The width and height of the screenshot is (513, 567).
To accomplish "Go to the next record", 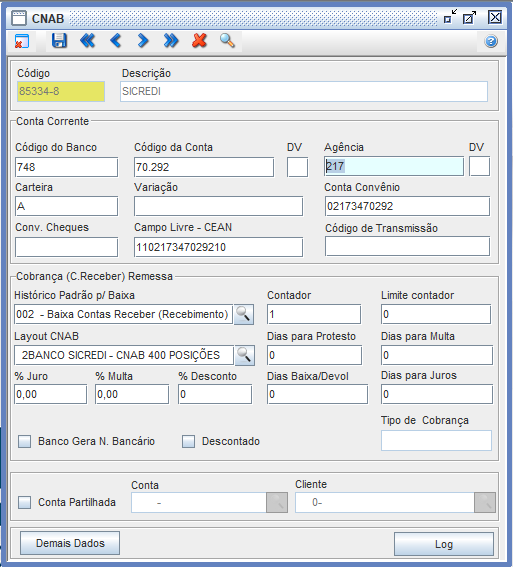I will click(143, 41).
